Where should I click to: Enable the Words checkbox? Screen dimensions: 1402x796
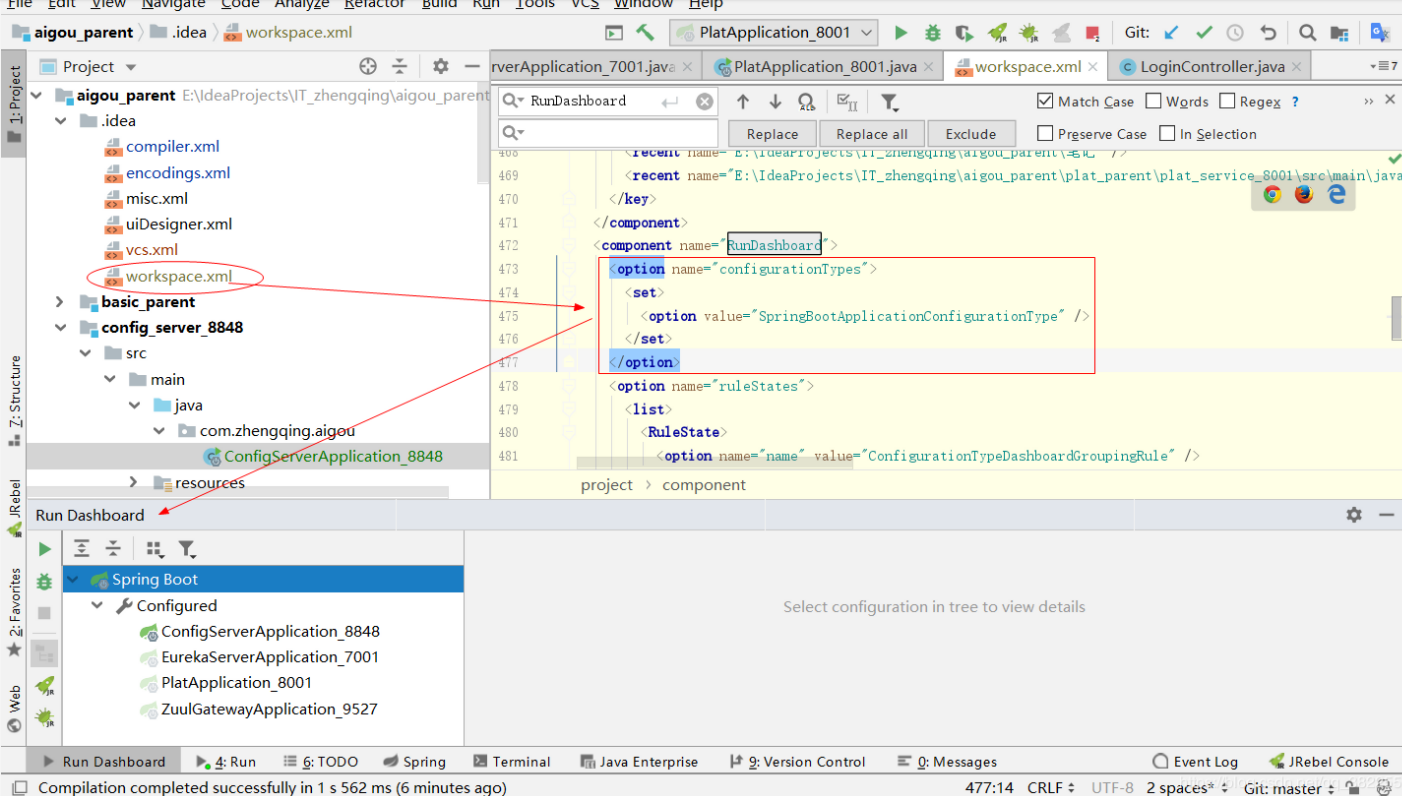click(1153, 101)
